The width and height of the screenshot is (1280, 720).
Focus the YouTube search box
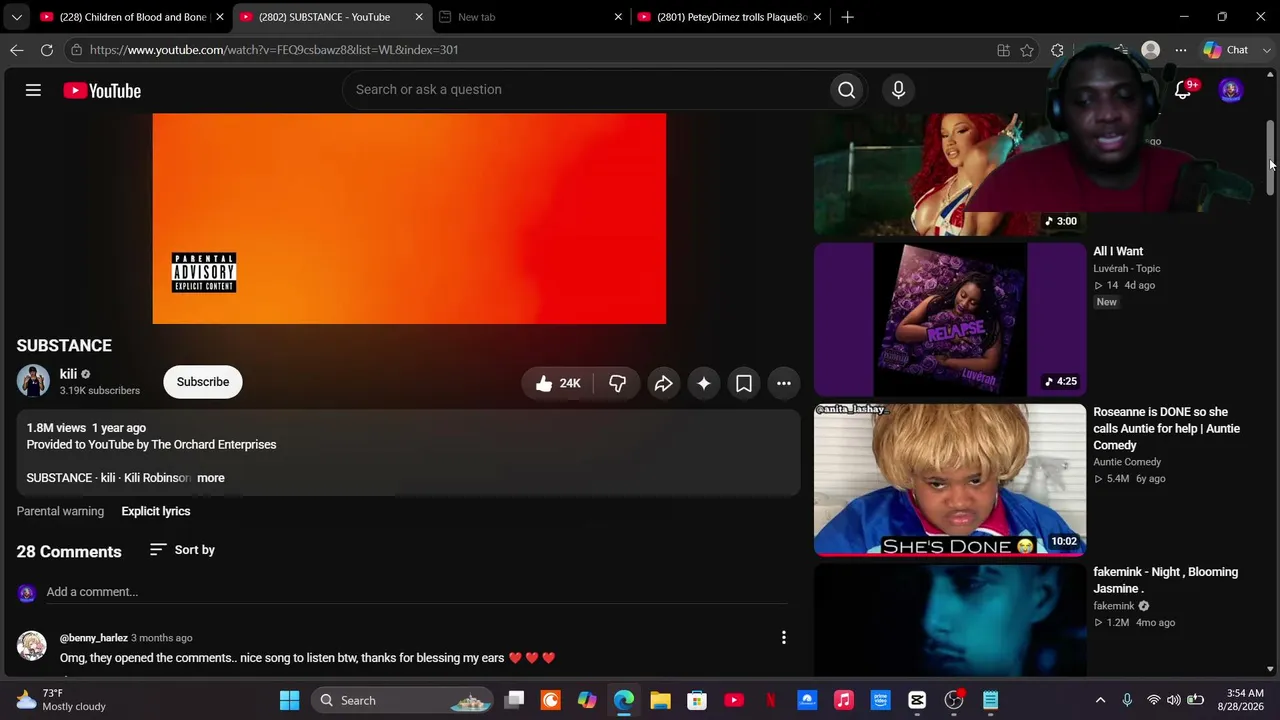(x=585, y=90)
